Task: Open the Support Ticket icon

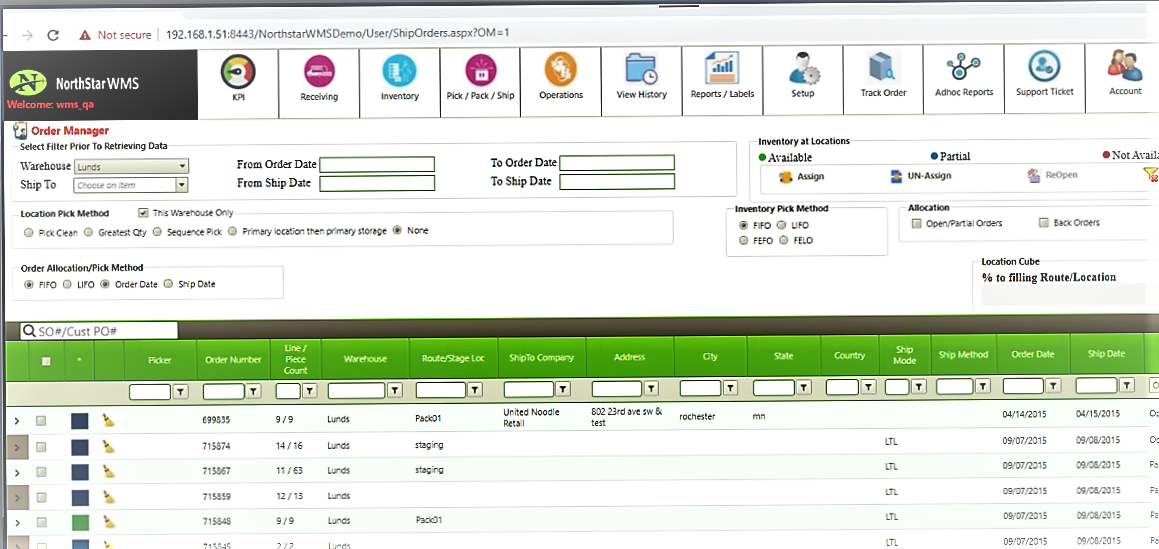Action: [1044, 68]
